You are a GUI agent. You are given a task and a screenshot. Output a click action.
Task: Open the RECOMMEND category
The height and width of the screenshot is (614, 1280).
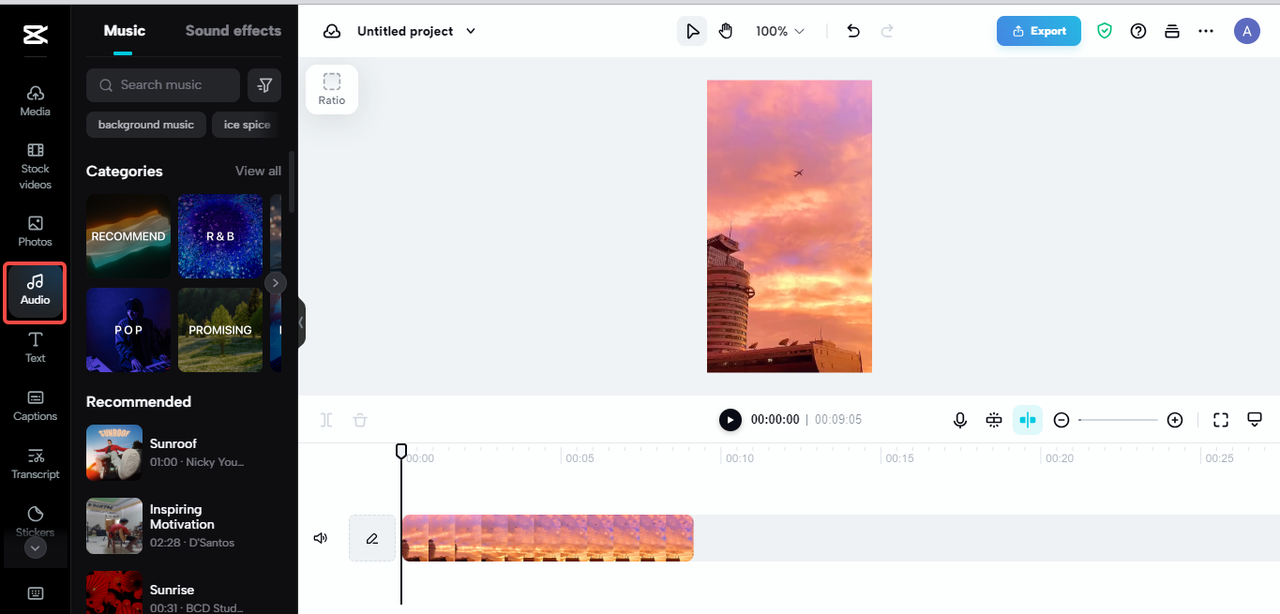tap(128, 236)
